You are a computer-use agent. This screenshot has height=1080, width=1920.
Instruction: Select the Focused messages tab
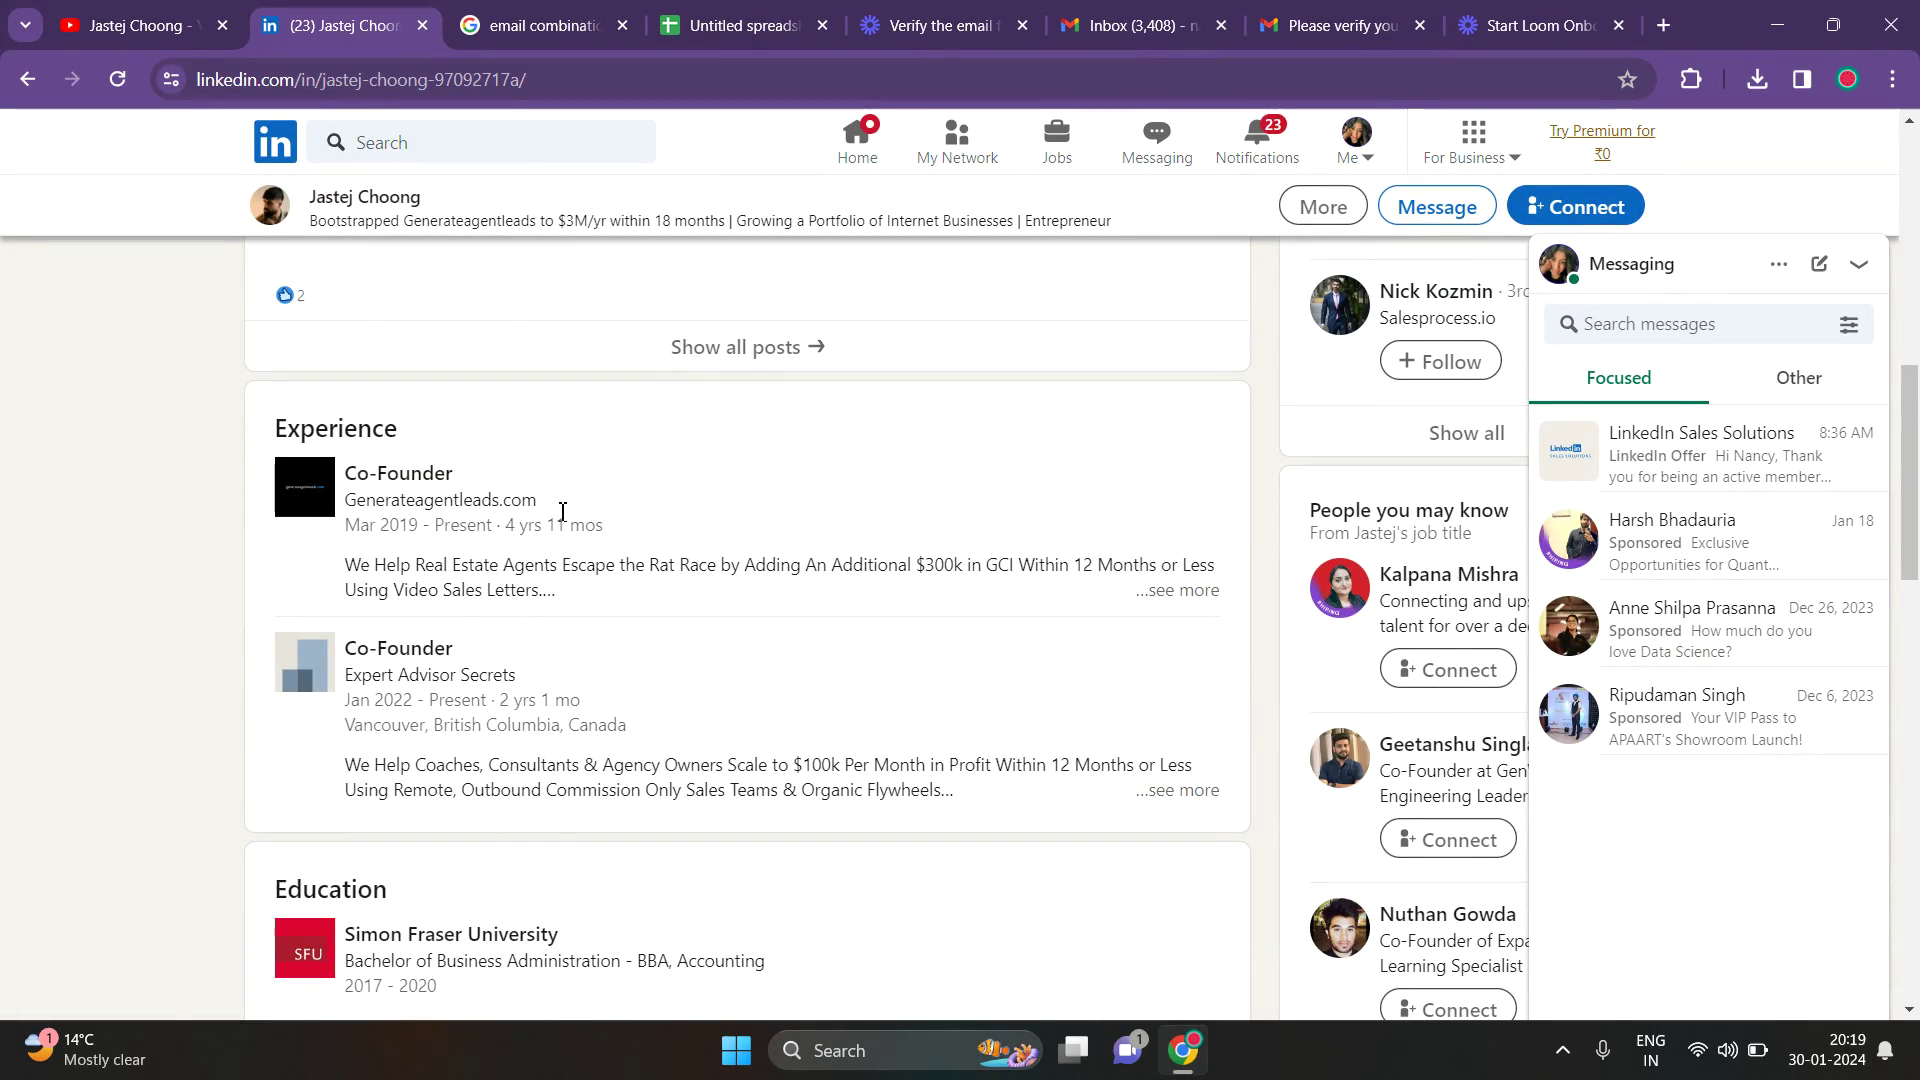click(1618, 378)
